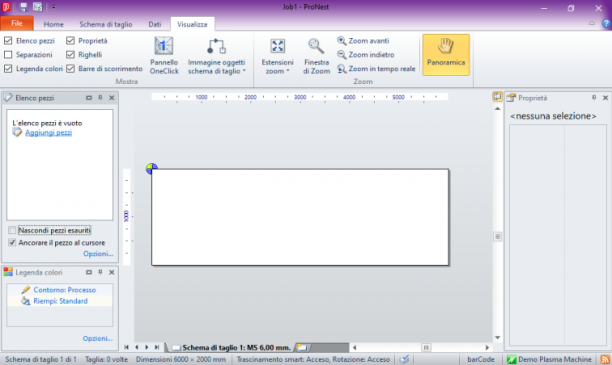Click Riempi: Standard legend entry
Viewport: 612px width, 365px height.
coord(60,301)
